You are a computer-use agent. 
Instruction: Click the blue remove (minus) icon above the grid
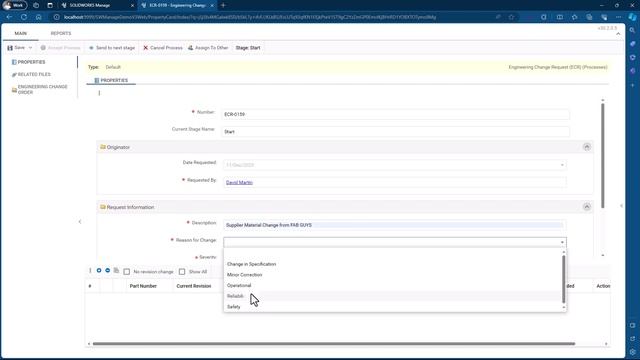pos(107,271)
